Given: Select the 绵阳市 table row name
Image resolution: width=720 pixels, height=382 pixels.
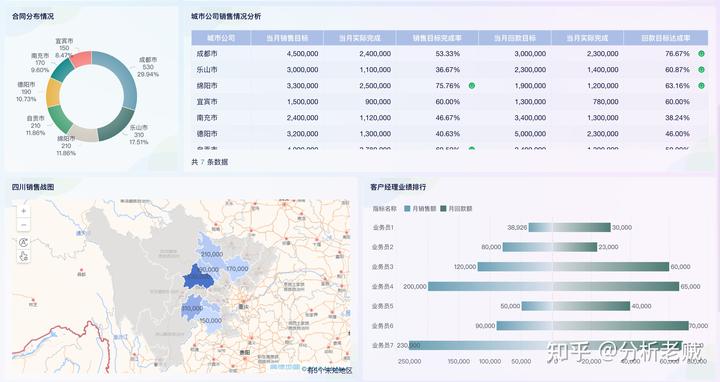Looking at the screenshot, I should [207, 86].
